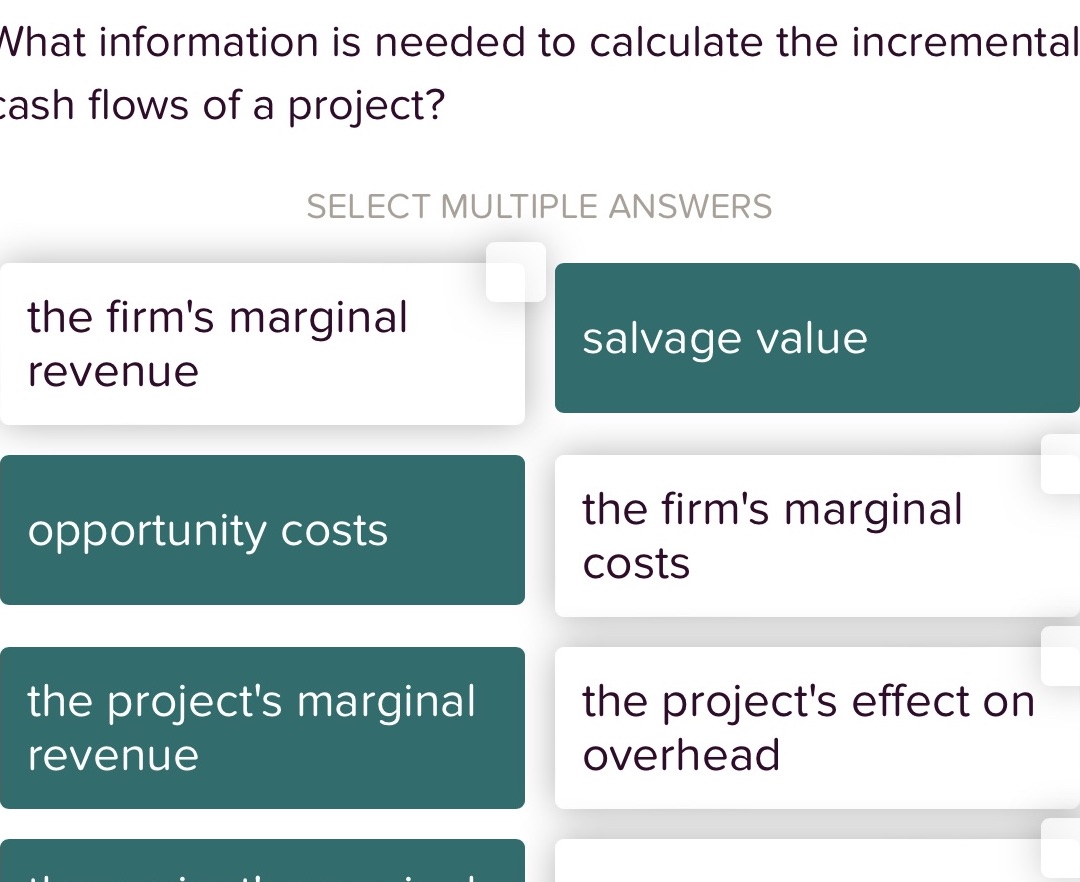The height and width of the screenshot is (882, 1080).
Task: Deselect 'the project's marginal revenue' card
Action: click(262, 728)
